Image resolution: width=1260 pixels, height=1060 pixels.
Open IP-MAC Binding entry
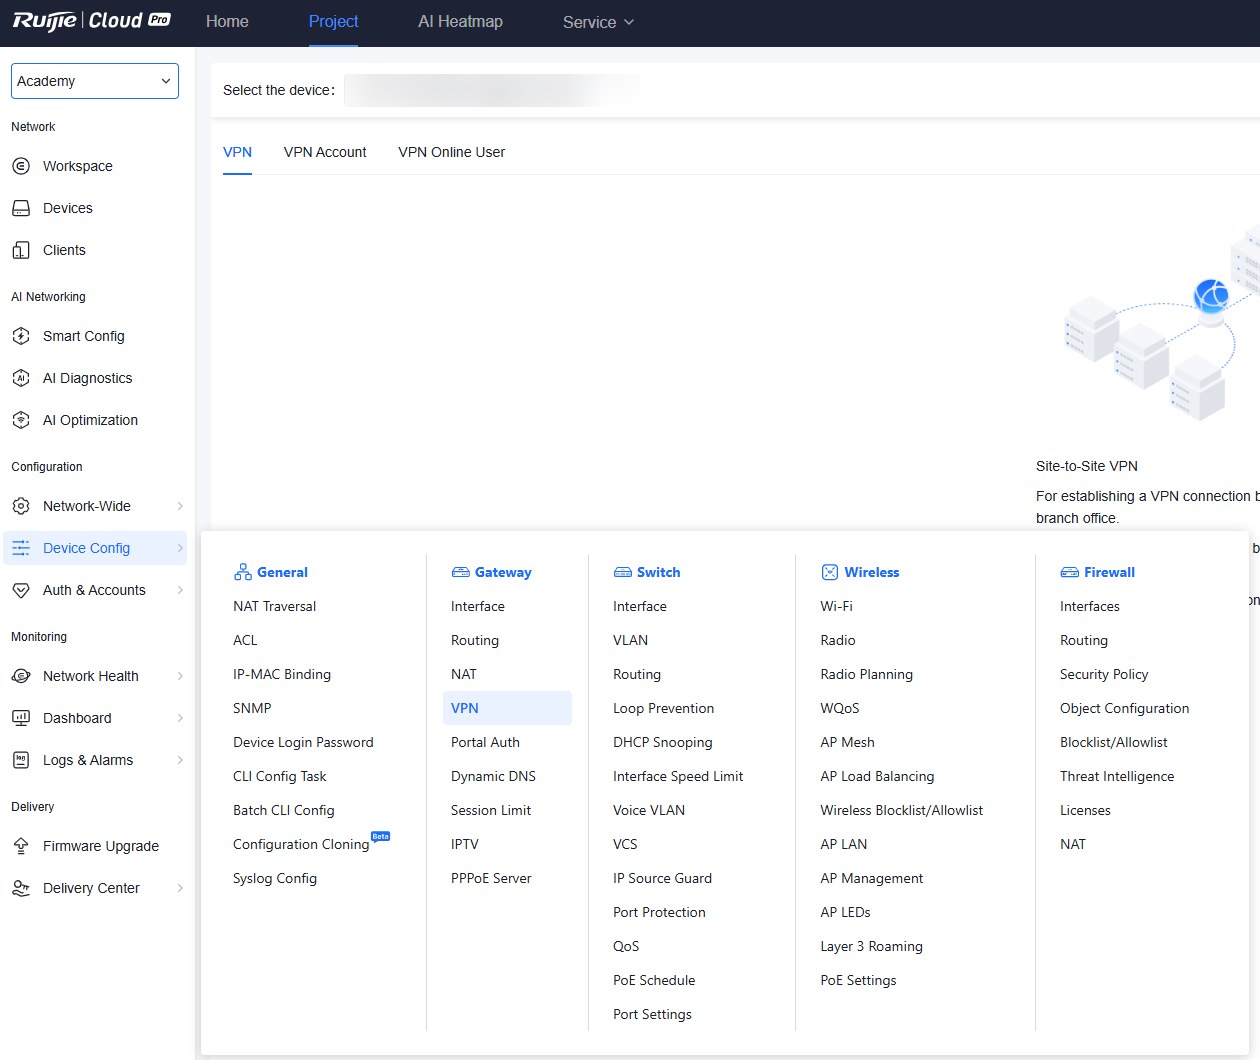click(x=282, y=674)
